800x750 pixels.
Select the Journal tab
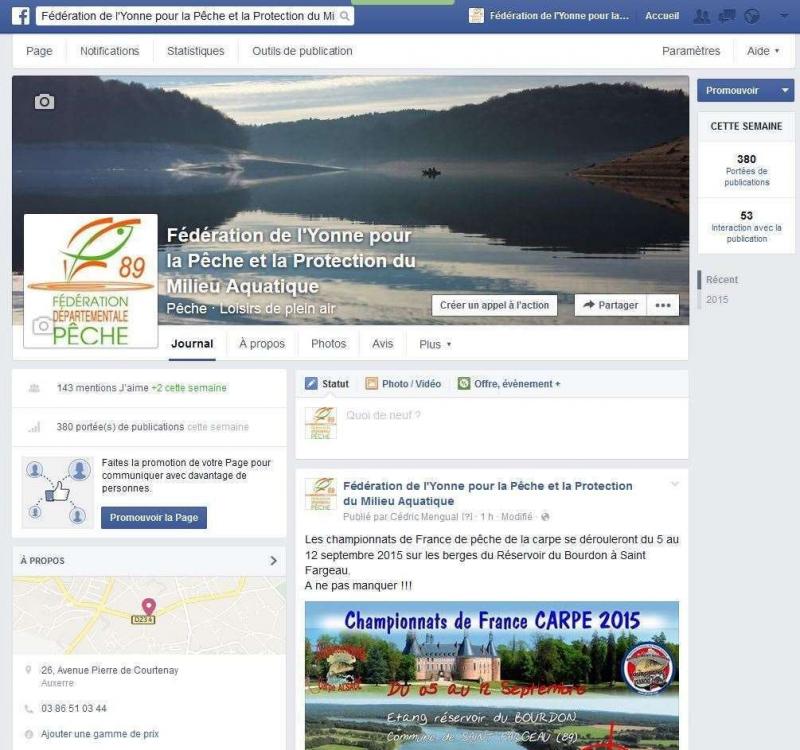(192, 344)
